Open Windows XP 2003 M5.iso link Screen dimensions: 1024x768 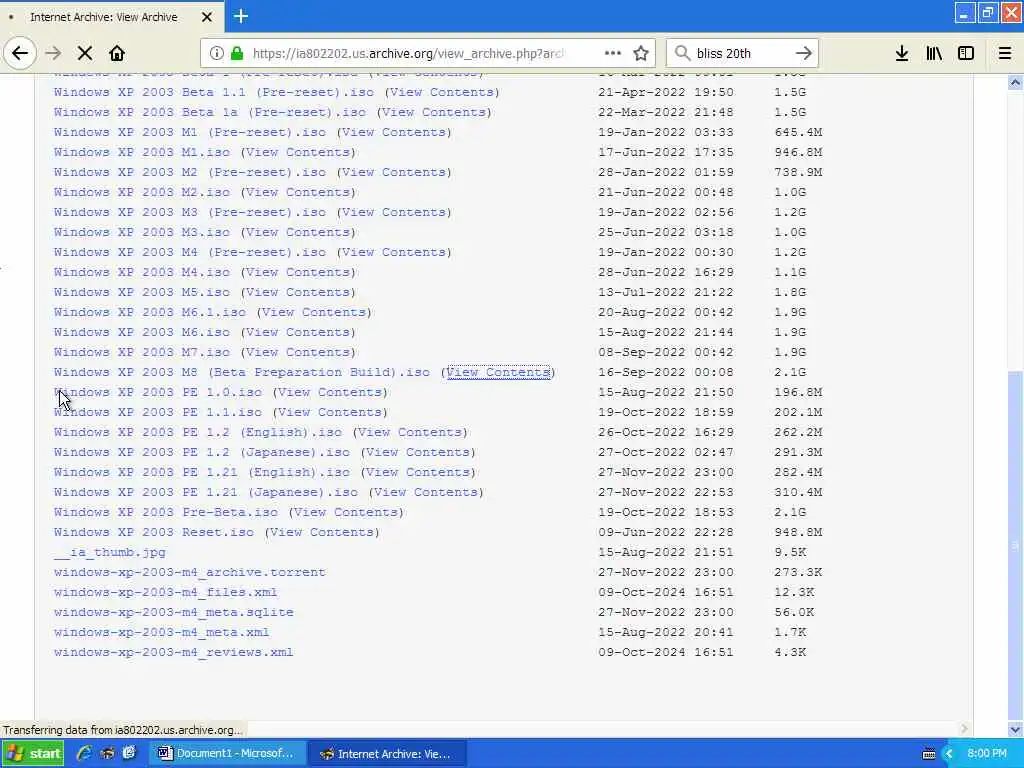pos(142,292)
